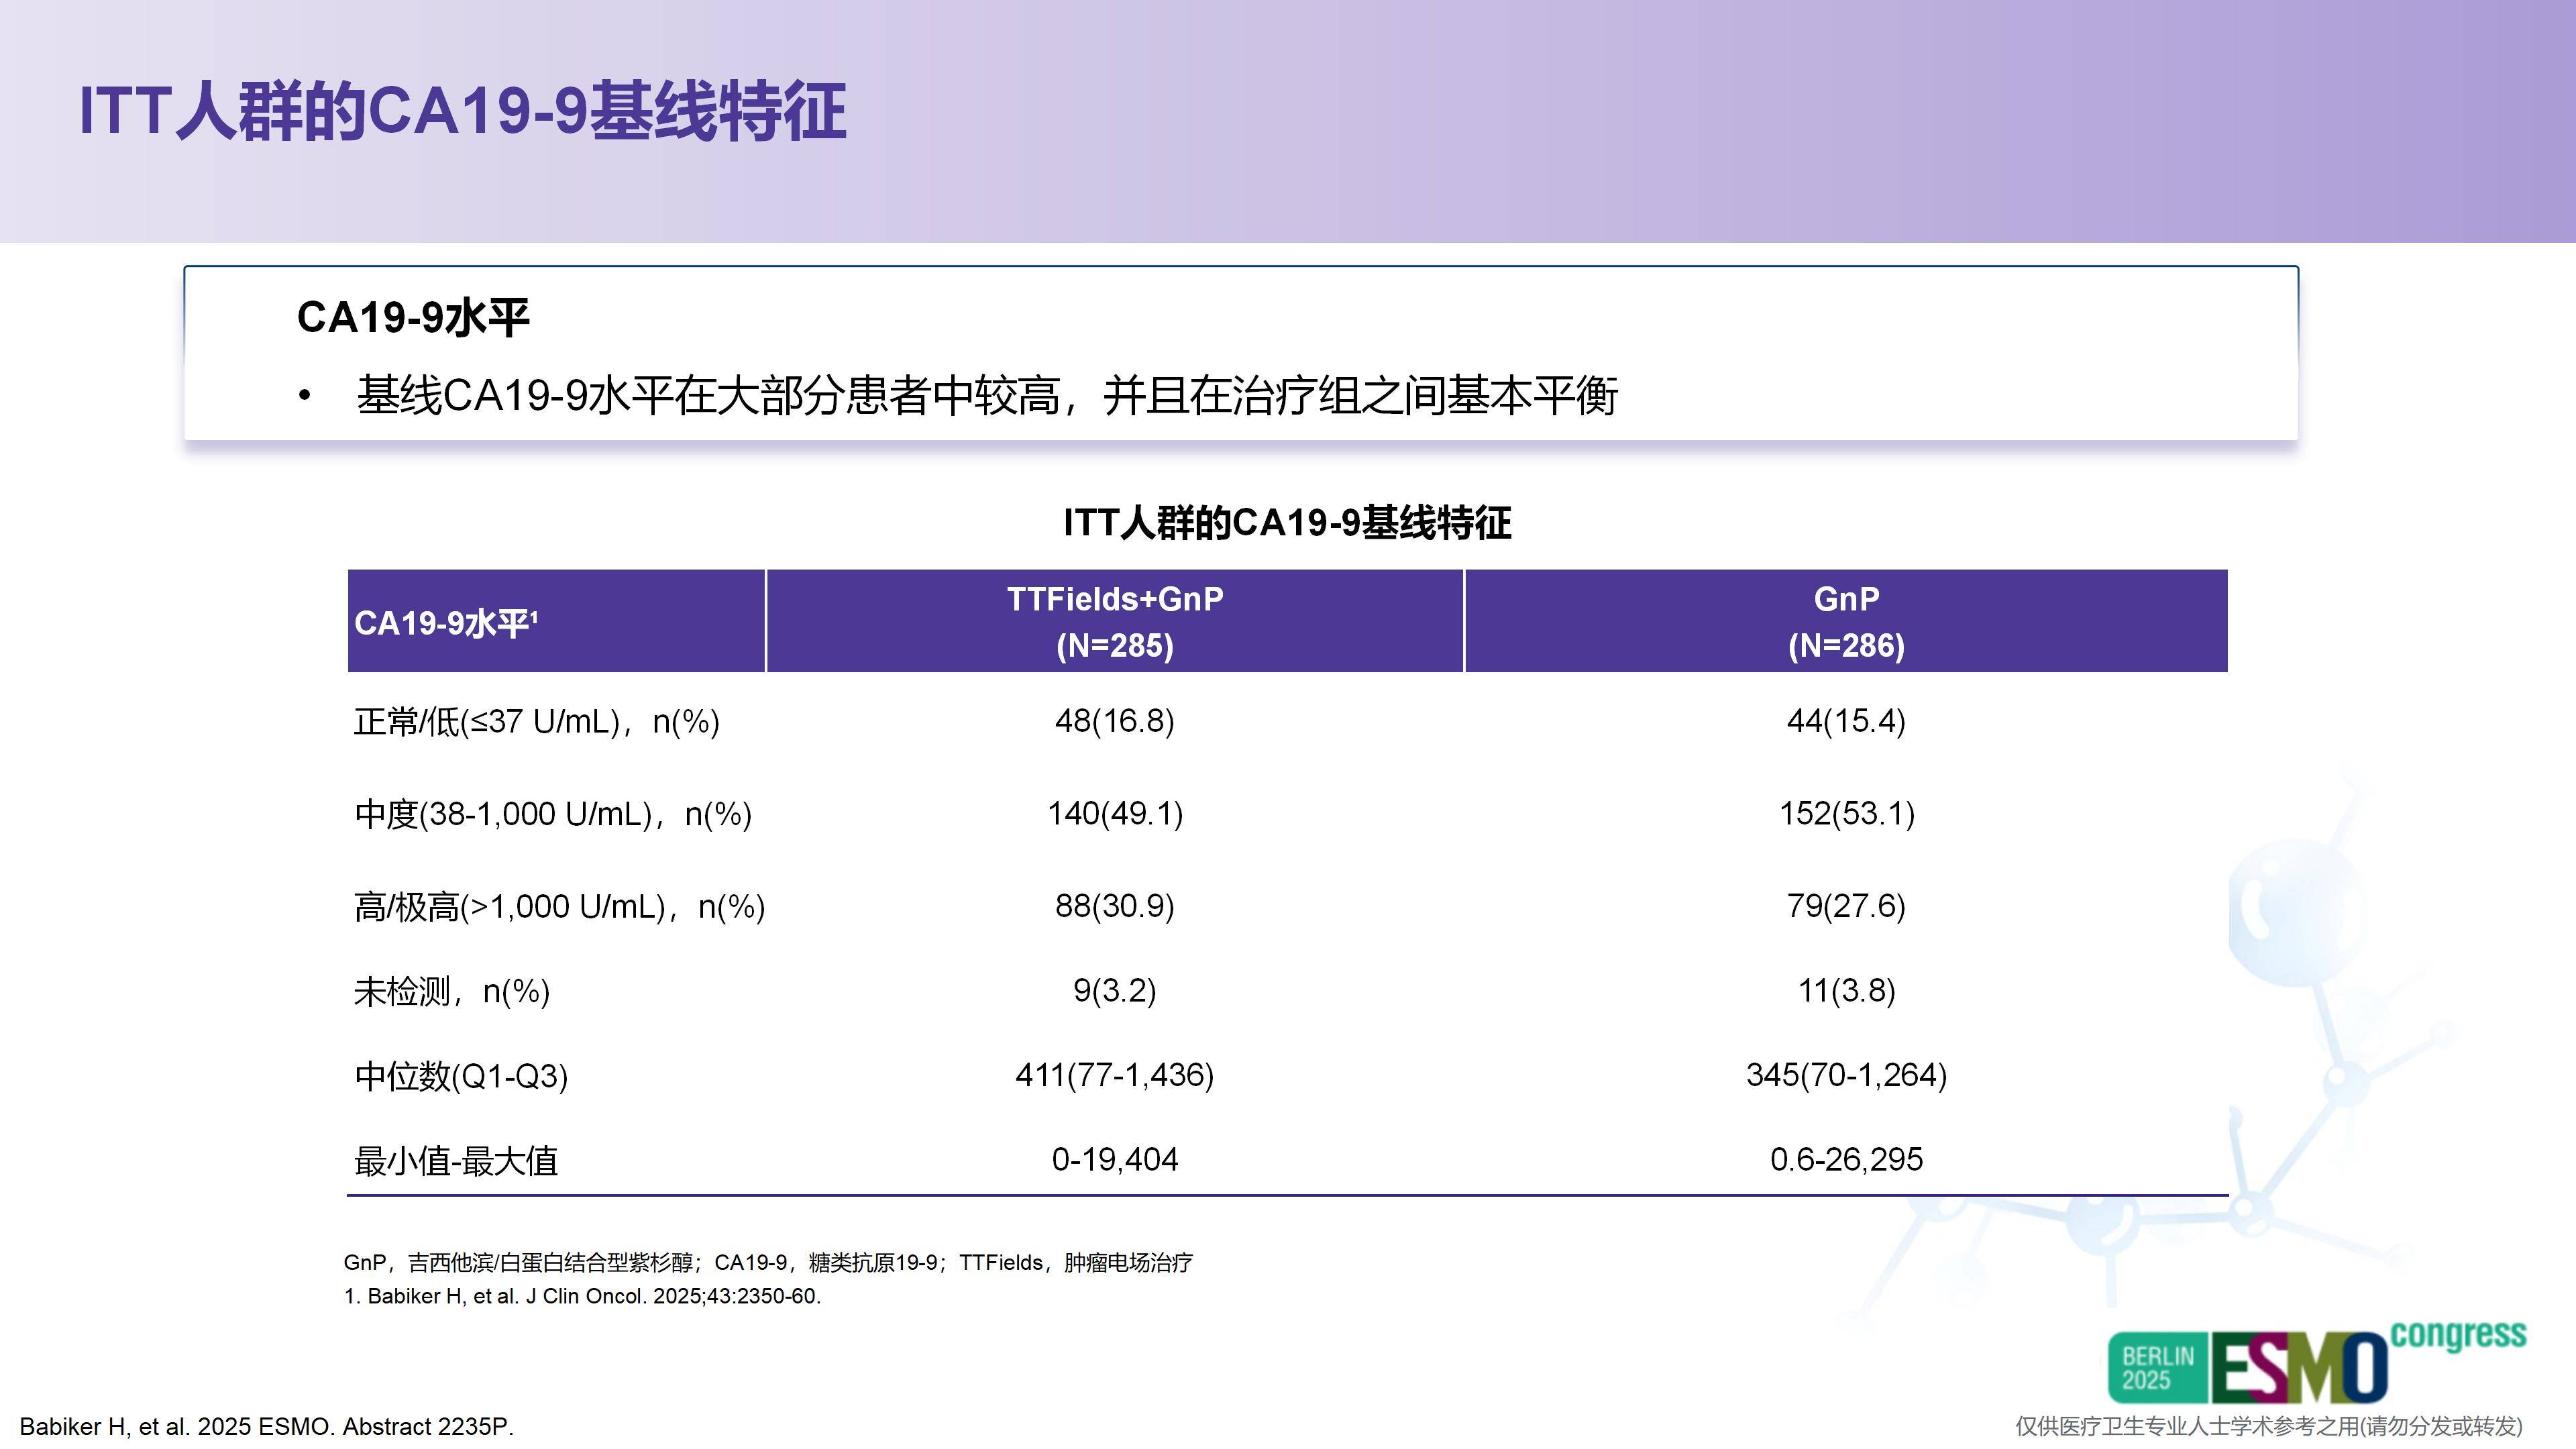Click the median value 411(77-1,436)

click(1114, 1075)
